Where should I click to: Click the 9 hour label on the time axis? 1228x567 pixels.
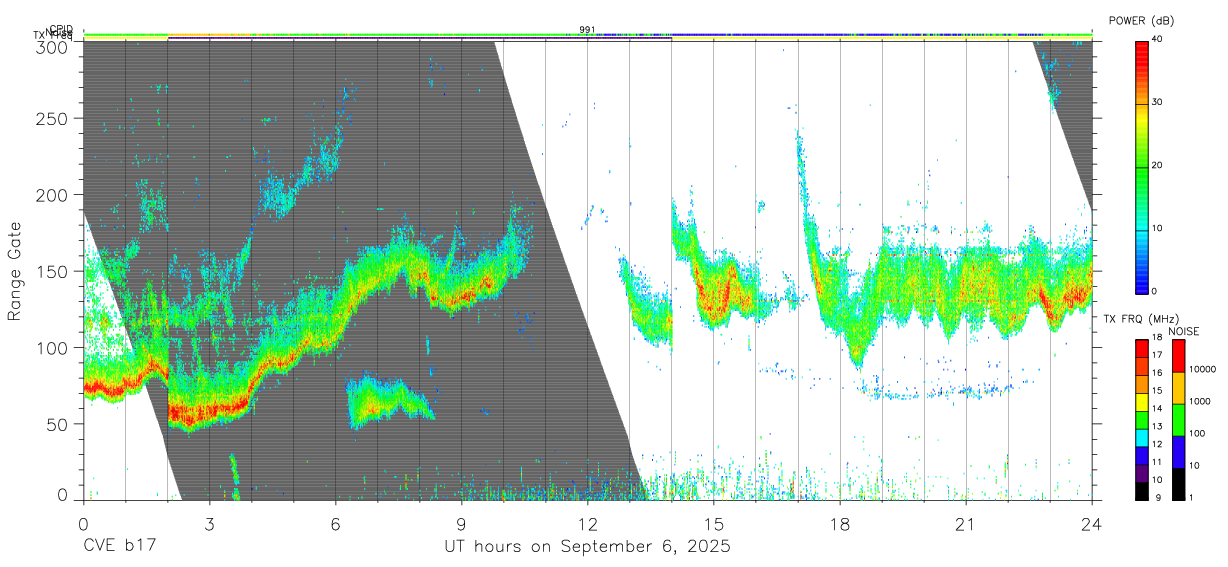(x=461, y=523)
